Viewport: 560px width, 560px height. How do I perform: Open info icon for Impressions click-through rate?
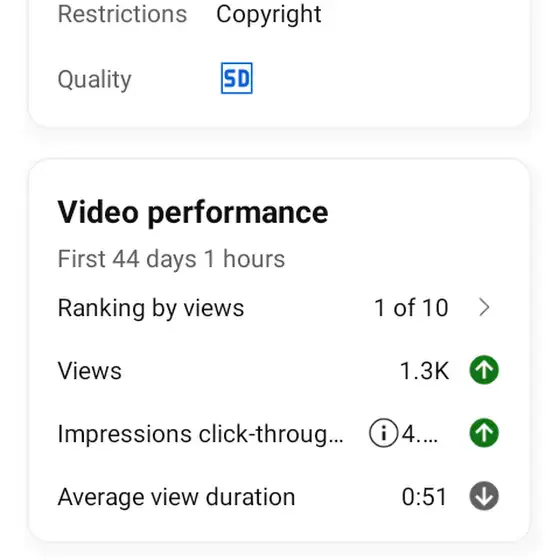[384, 433]
